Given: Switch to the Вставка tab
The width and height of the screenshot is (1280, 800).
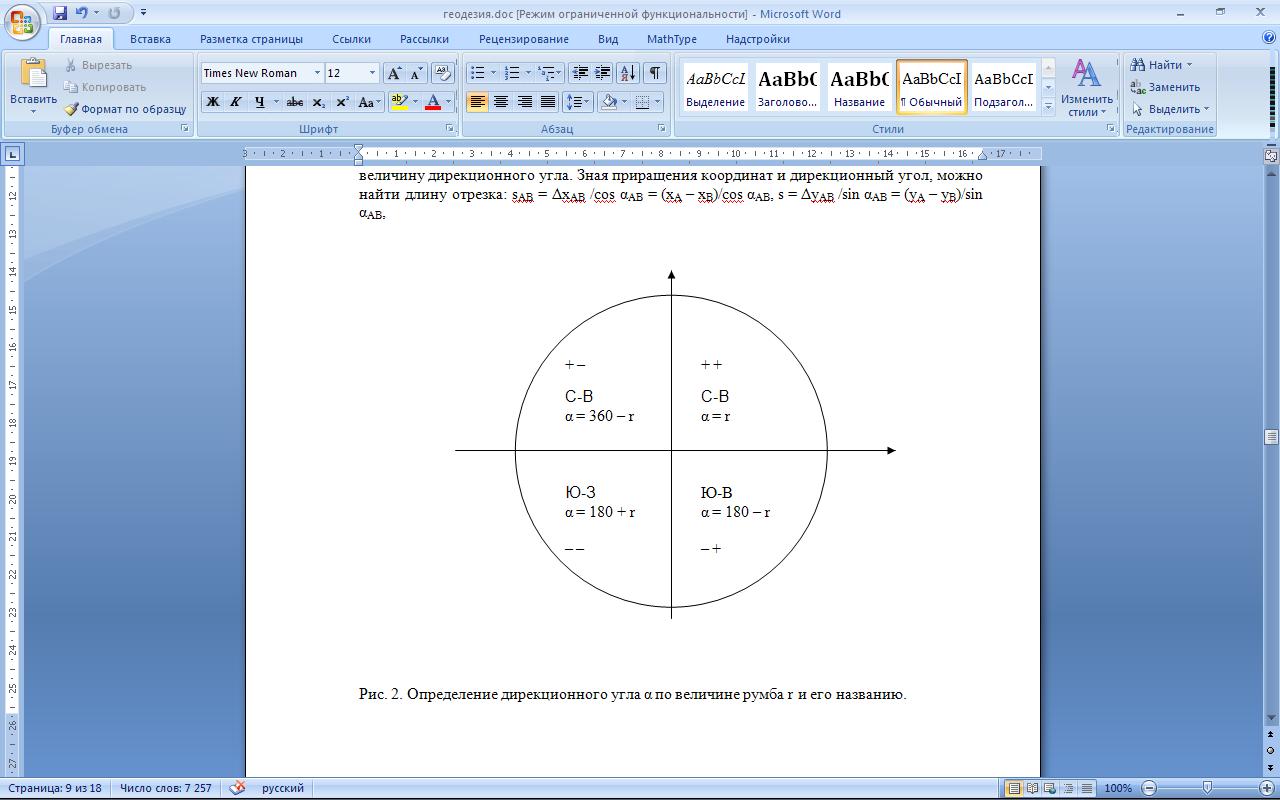Looking at the screenshot, I should point(150,39).
